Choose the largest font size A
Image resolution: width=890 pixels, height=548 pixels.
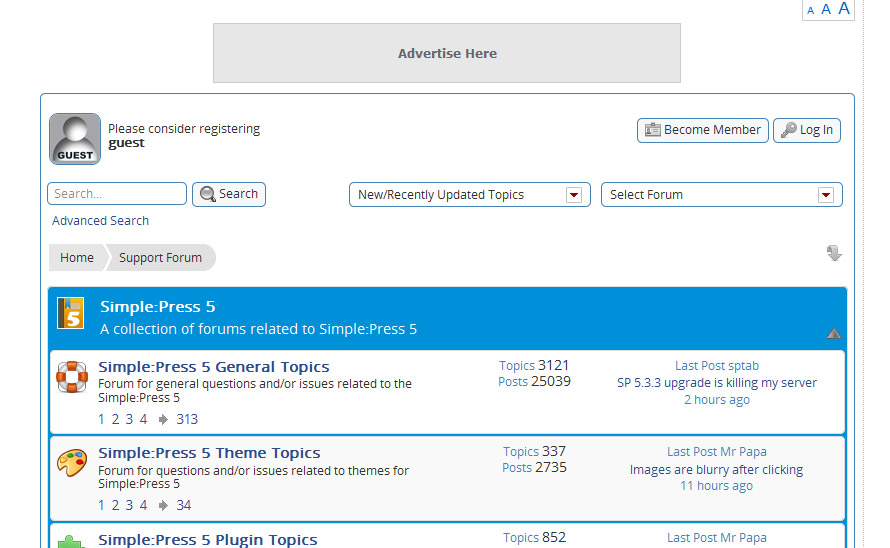tap(844, 9)
